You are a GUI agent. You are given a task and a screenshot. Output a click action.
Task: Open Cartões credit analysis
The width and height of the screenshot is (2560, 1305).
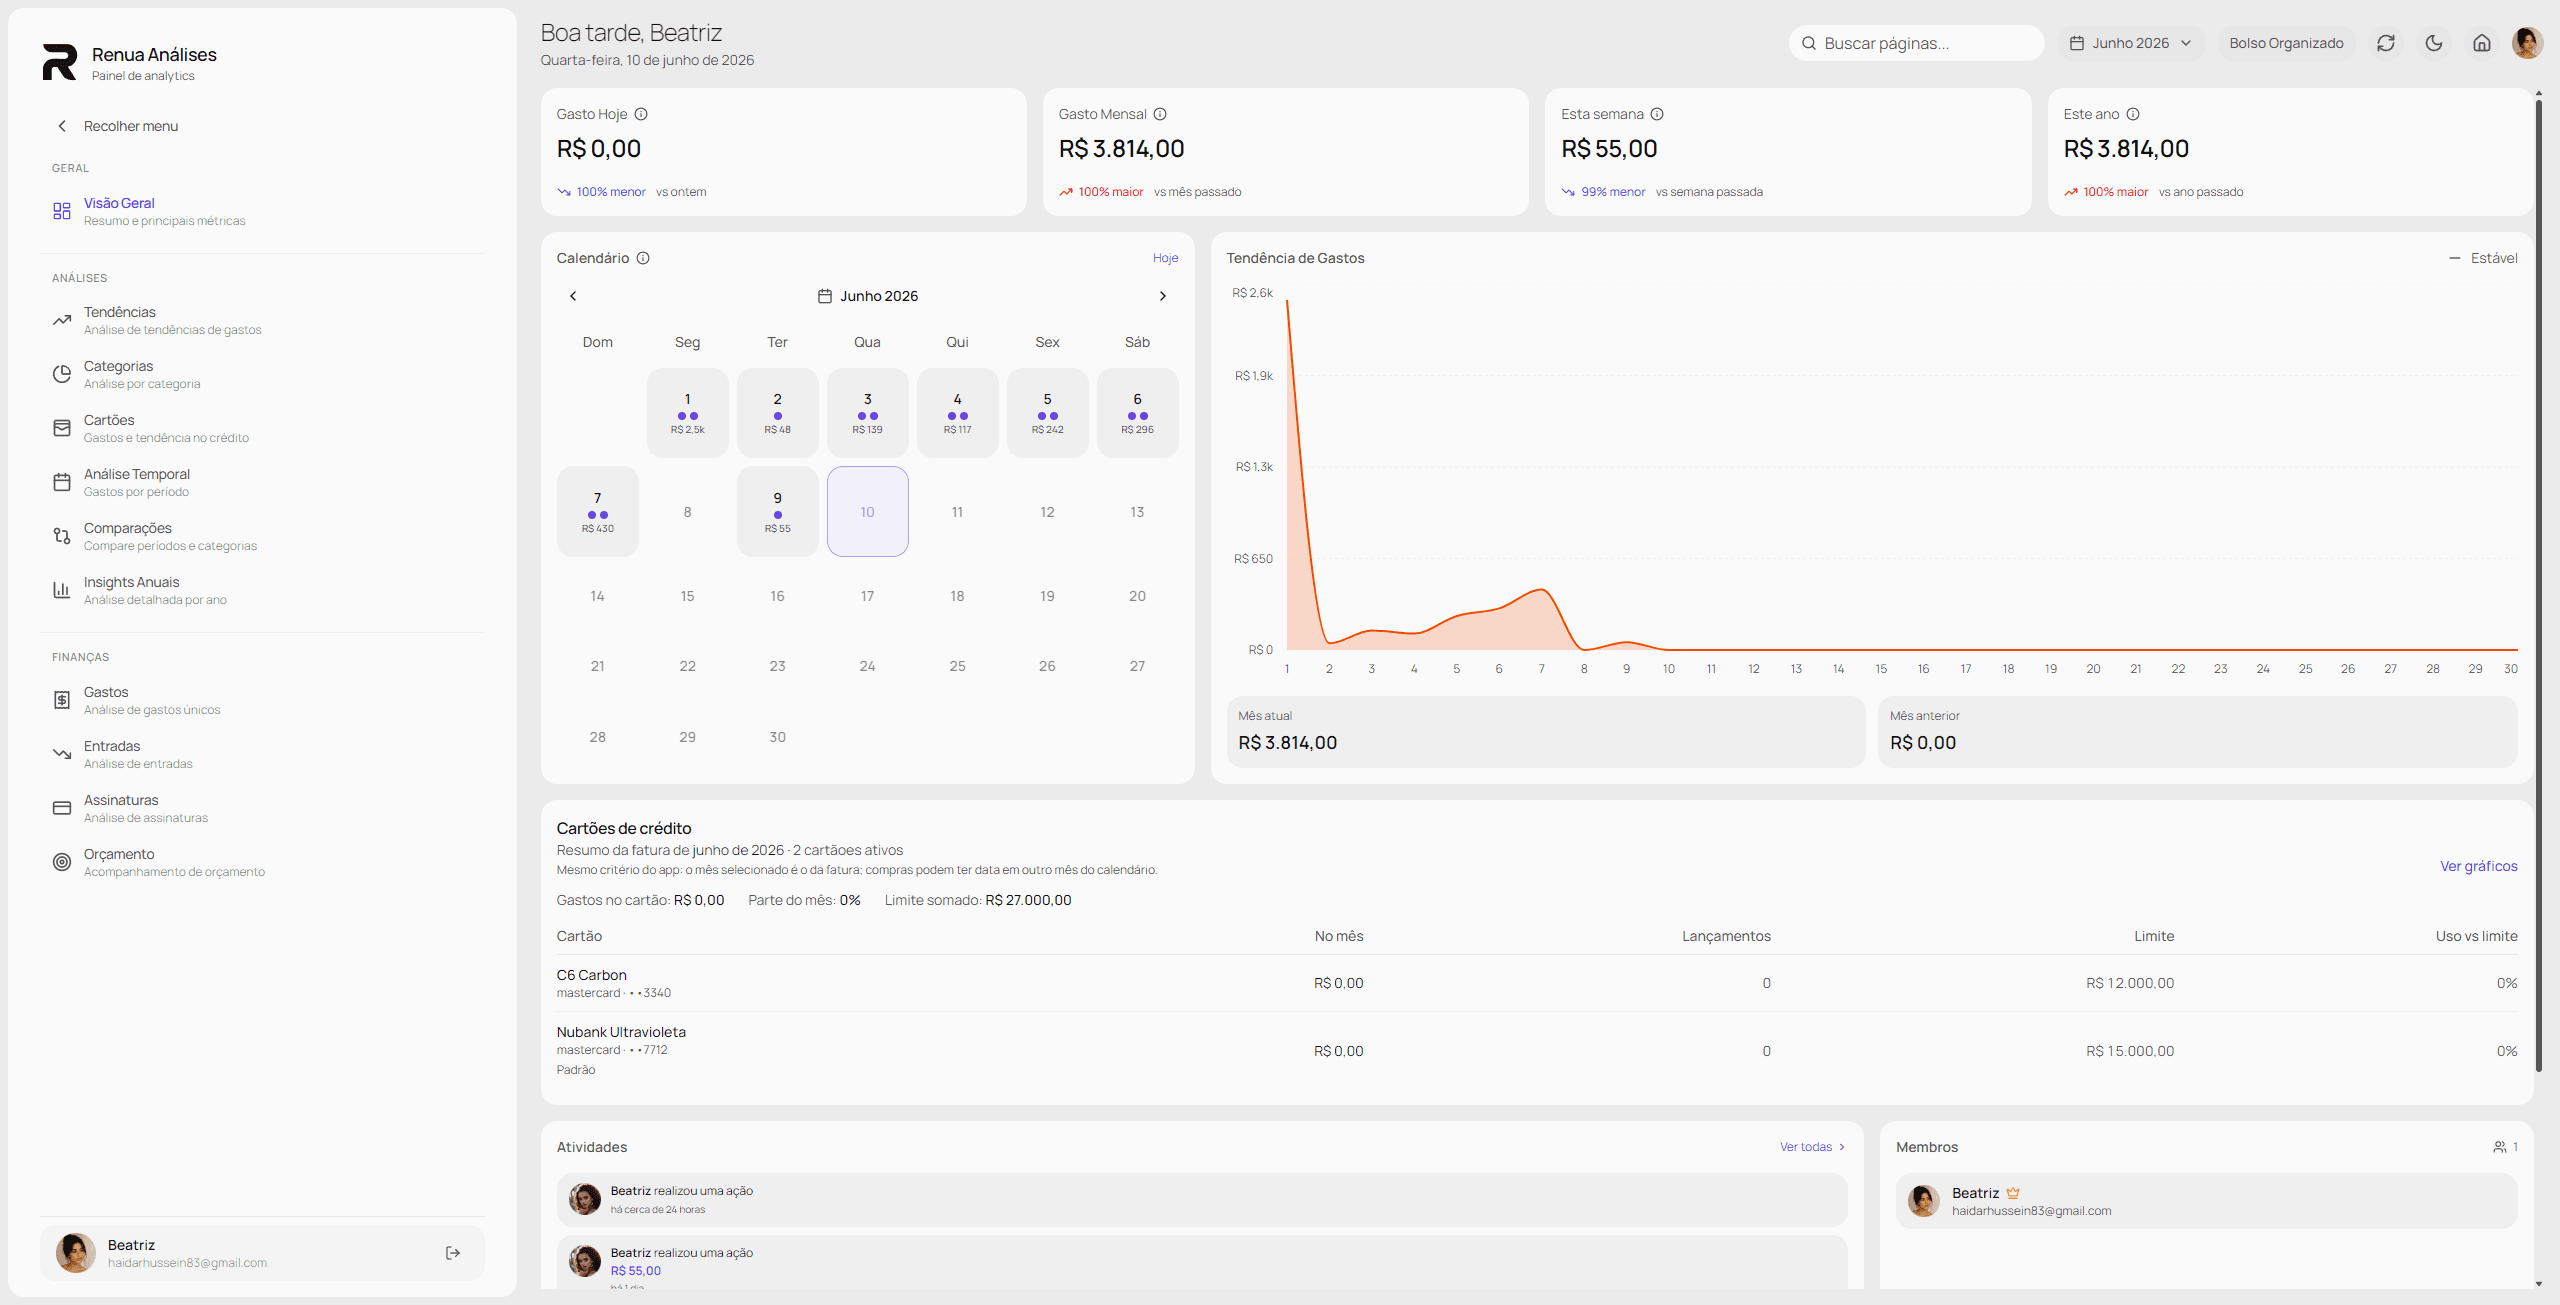click(x=262, y=428)
